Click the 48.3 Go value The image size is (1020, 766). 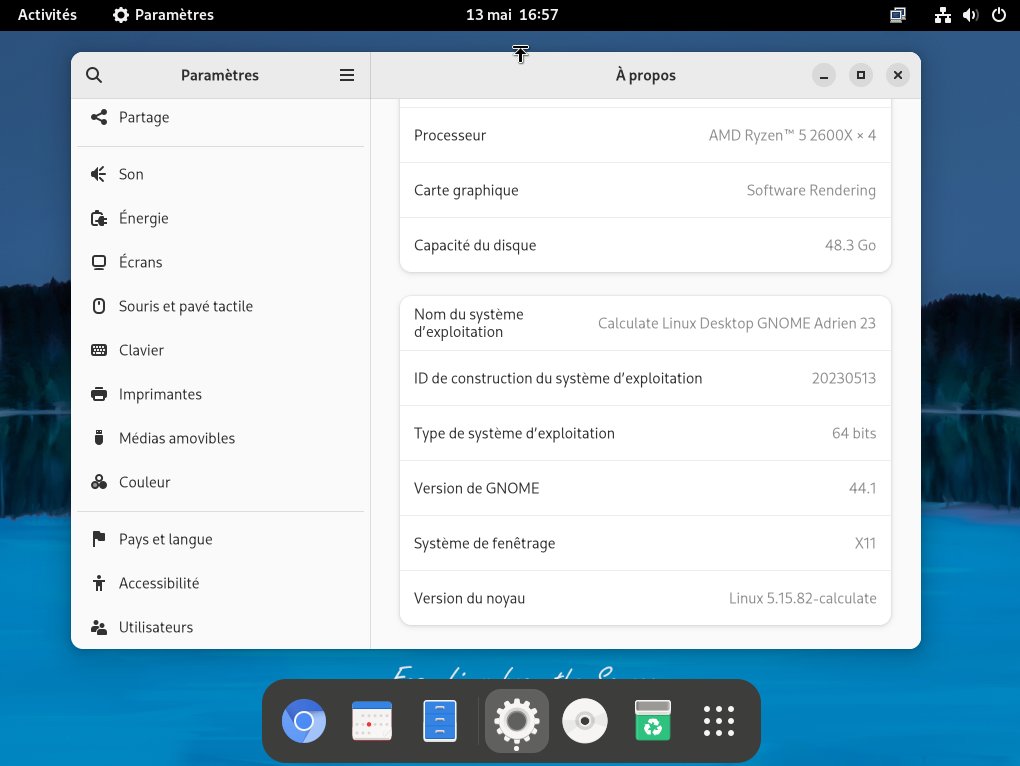(850, 245)
